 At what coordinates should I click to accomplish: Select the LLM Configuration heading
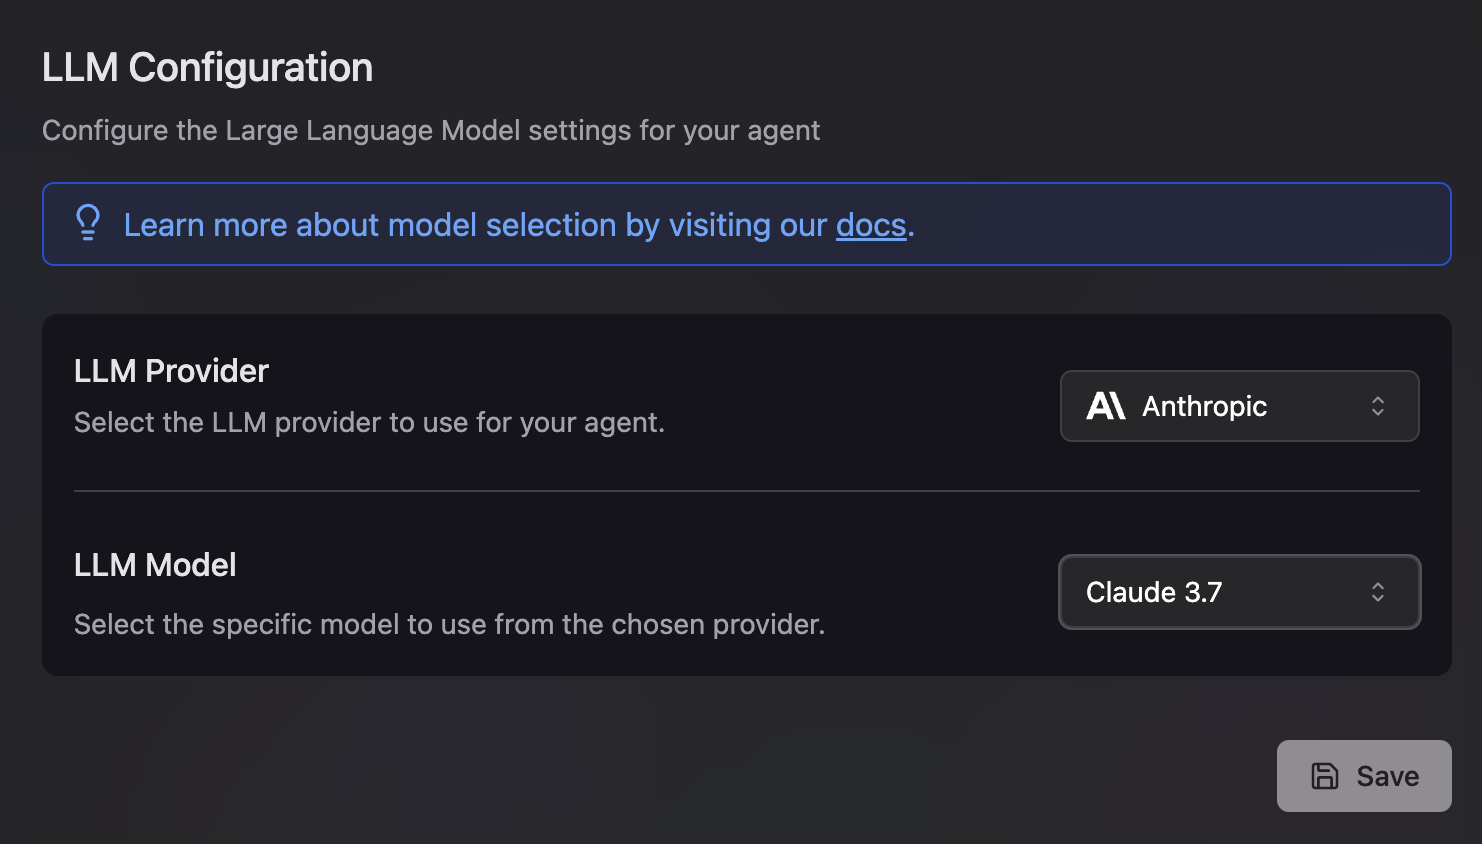pyautogui.click(x=207, y=67)
